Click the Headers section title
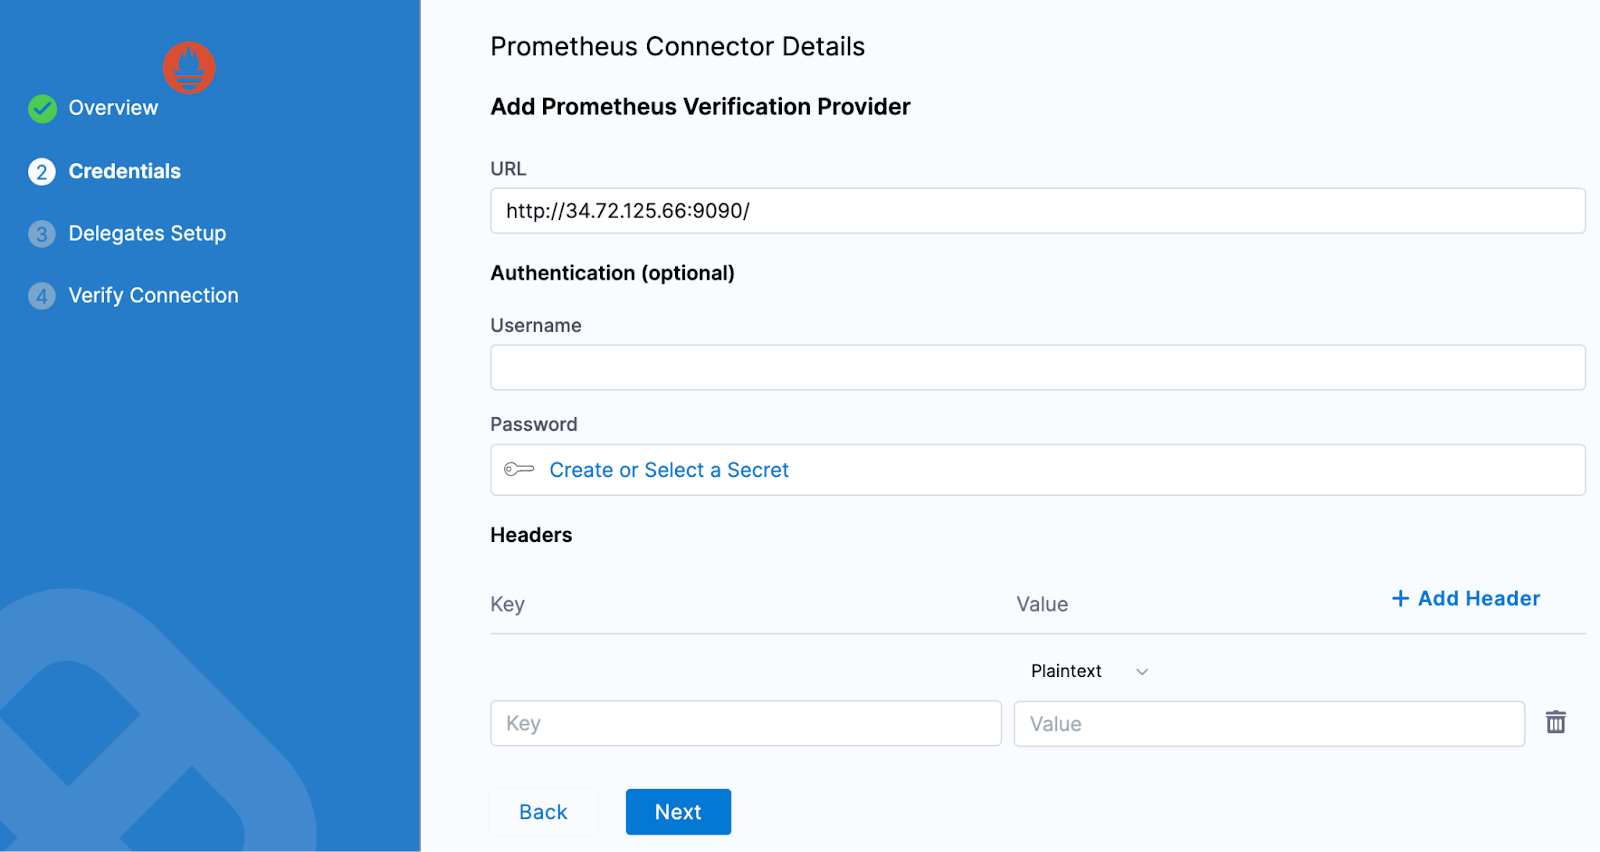The image size is (1600, 852). 531,535
